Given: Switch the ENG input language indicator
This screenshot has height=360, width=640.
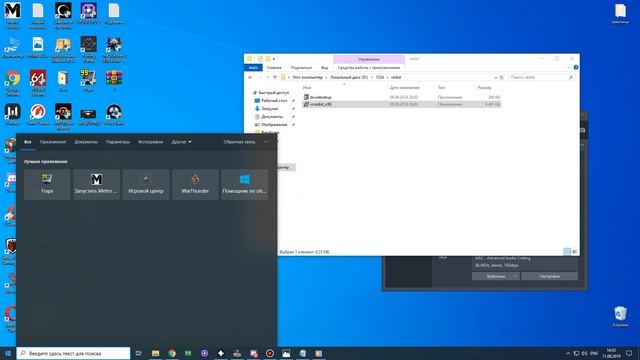Looking at the screenshot, I should tap(594, 353).
